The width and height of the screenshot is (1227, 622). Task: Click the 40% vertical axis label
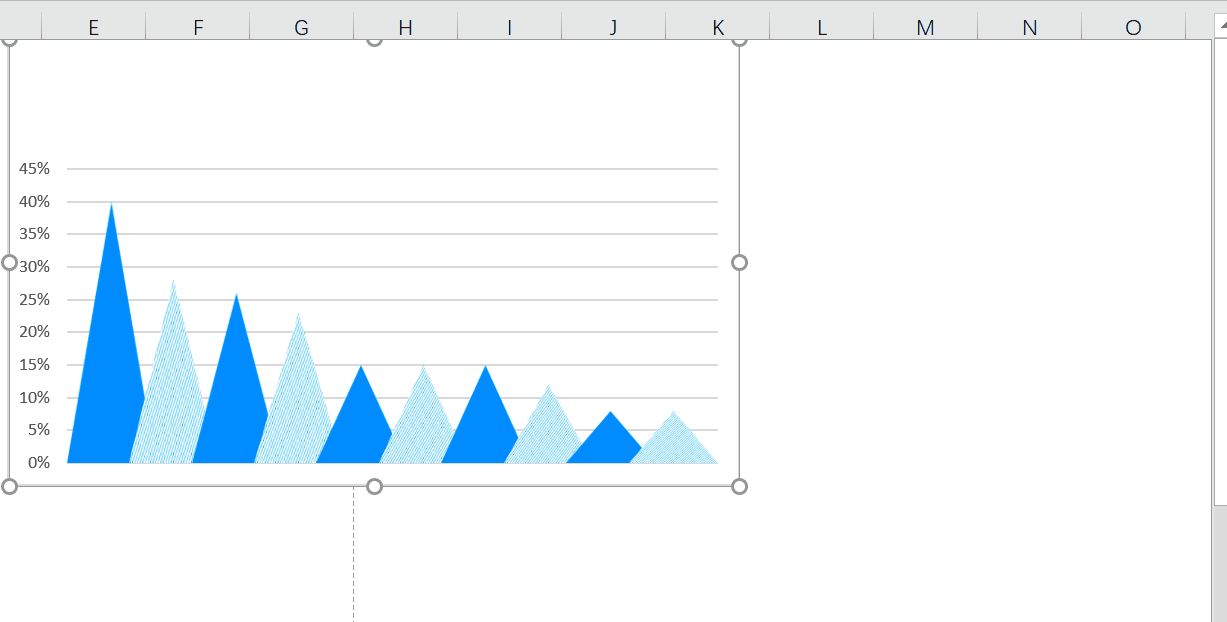(x=34, y=201)
